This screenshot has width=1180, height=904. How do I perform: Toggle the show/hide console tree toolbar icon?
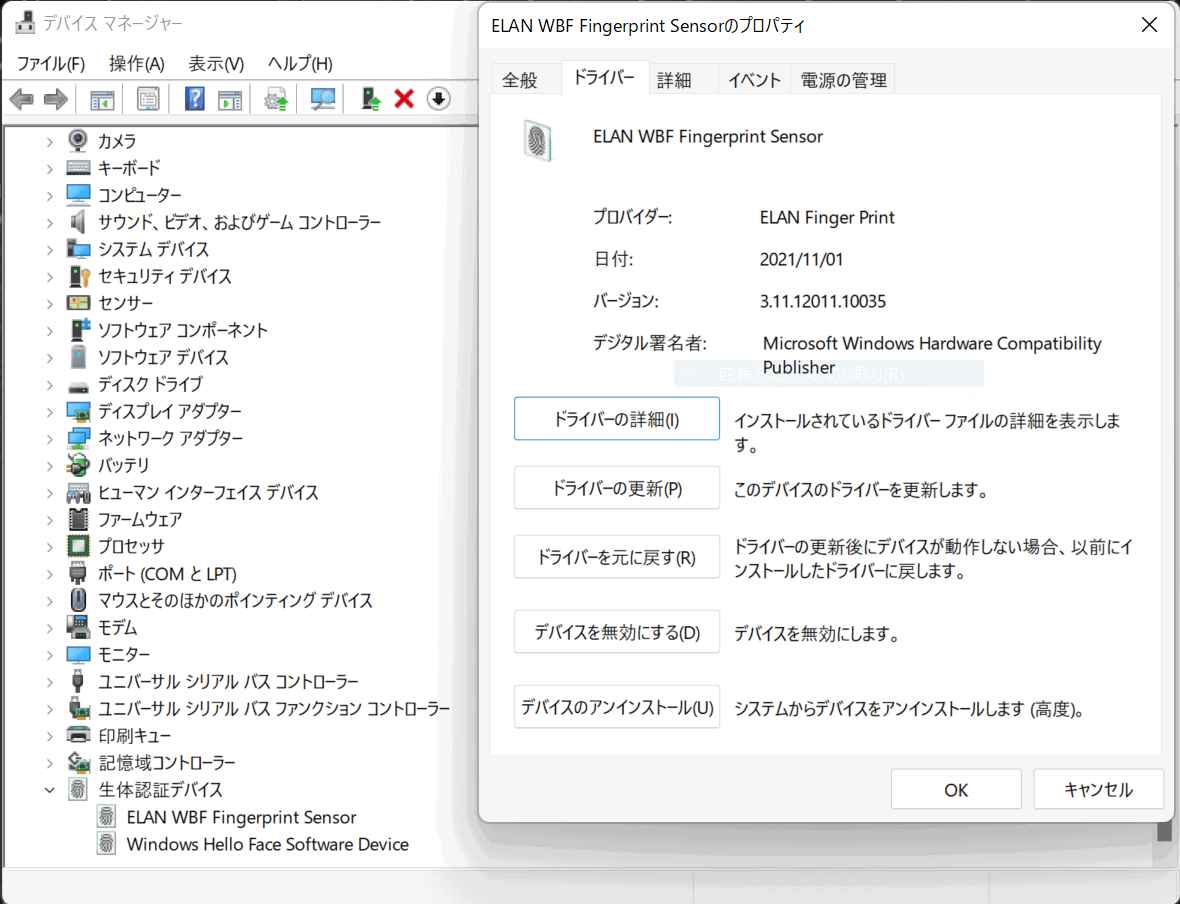point(102,99)
